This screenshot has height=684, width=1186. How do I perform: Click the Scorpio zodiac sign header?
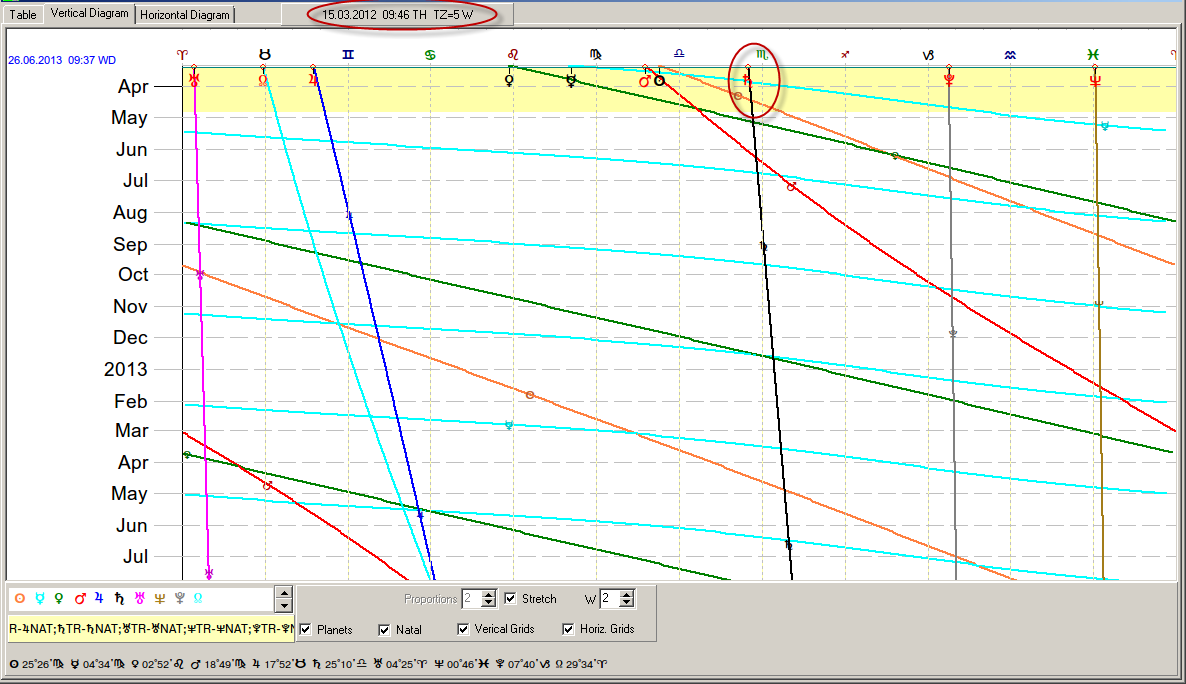point(761,53)
